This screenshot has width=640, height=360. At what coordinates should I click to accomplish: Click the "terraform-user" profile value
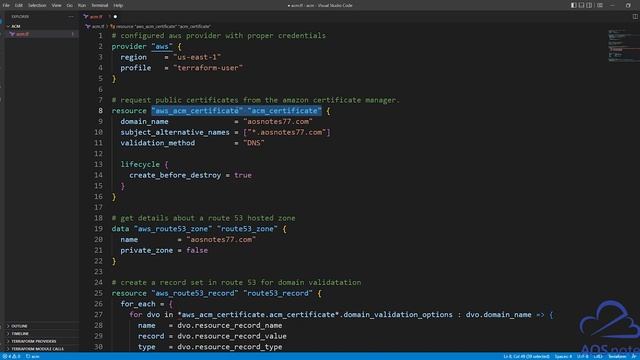pos(208,68)
